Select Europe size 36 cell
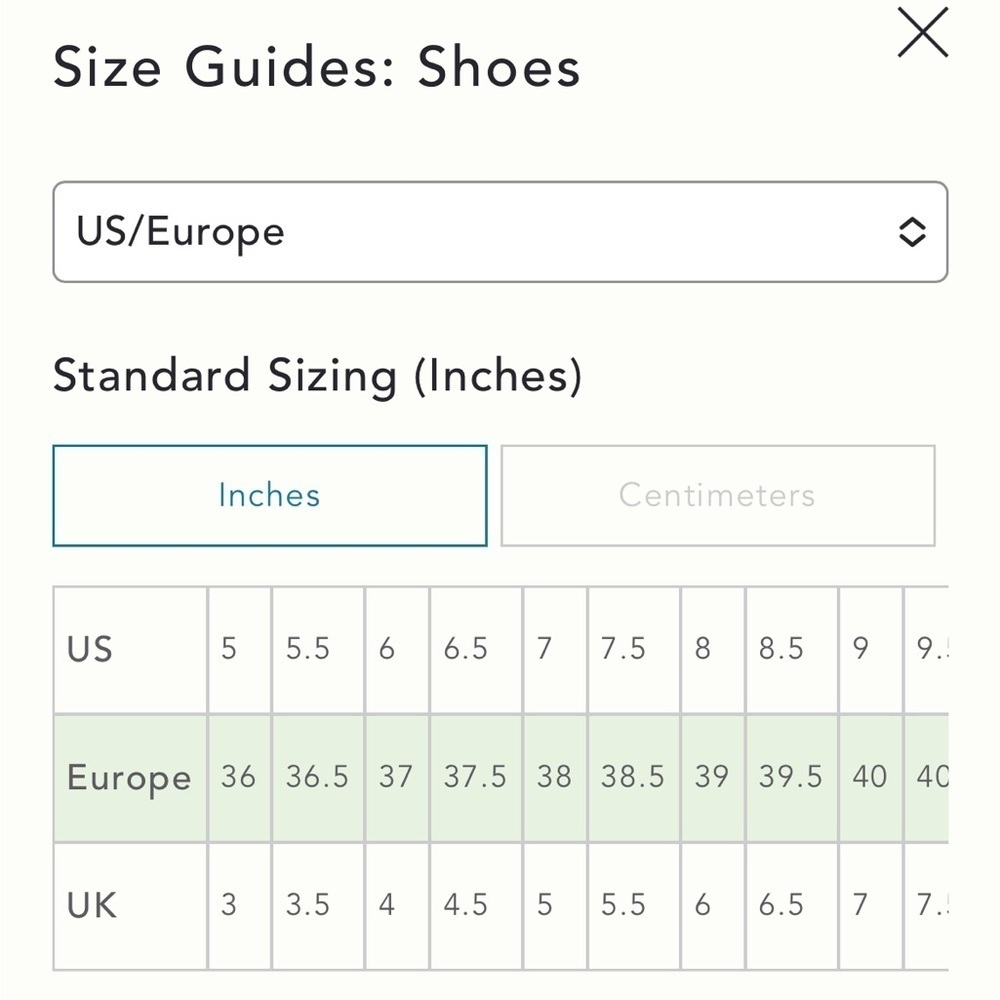This screenshot has width=1000, height=1000. [x=240, y=777]
